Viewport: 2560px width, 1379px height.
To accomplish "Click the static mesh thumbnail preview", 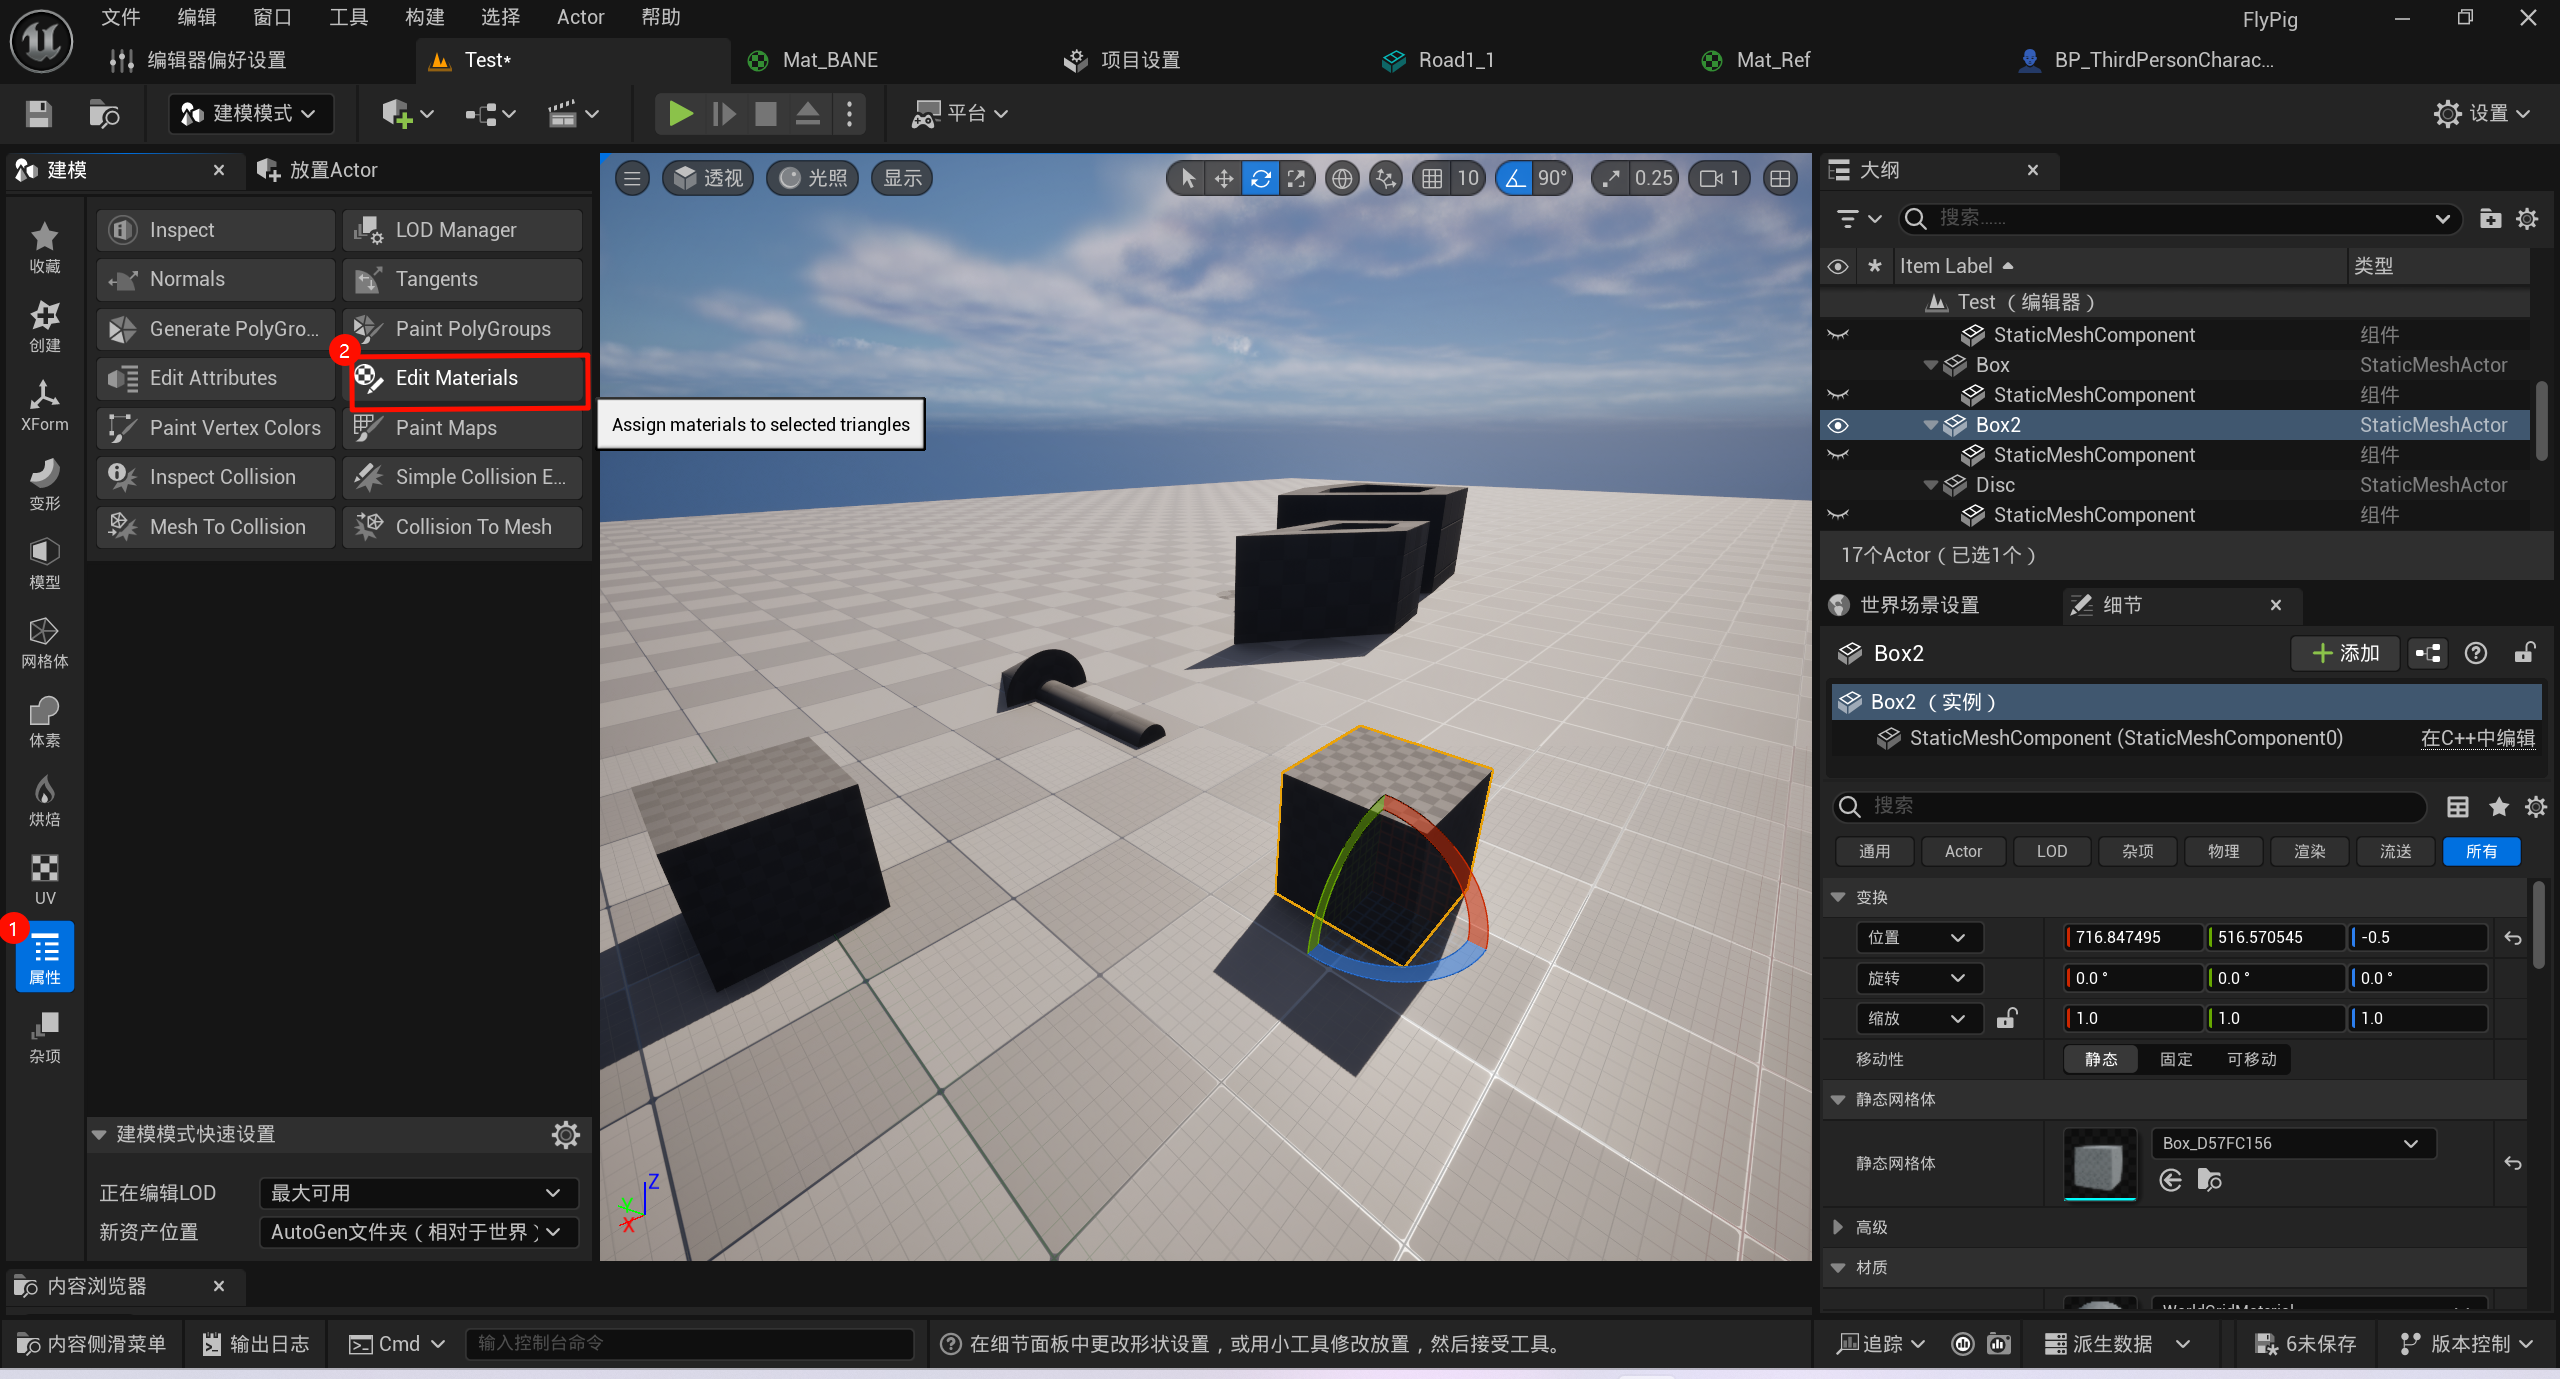I will pos(2099,1163).
